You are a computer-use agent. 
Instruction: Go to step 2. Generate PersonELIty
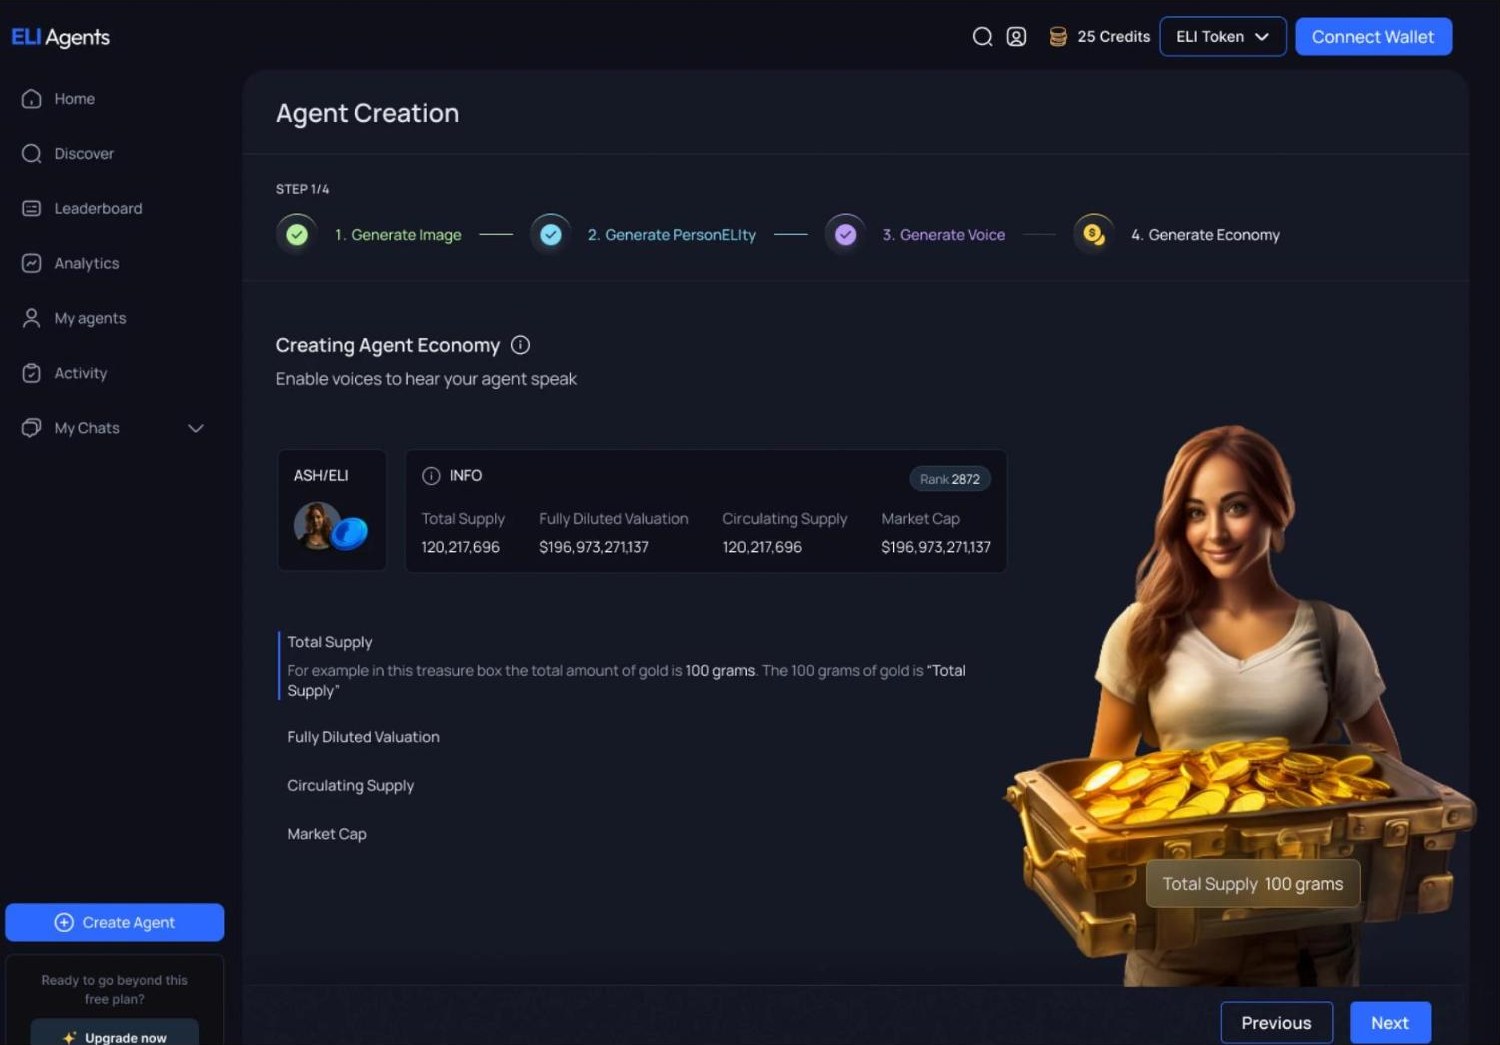pyautogui.click(x=672, y=235)
